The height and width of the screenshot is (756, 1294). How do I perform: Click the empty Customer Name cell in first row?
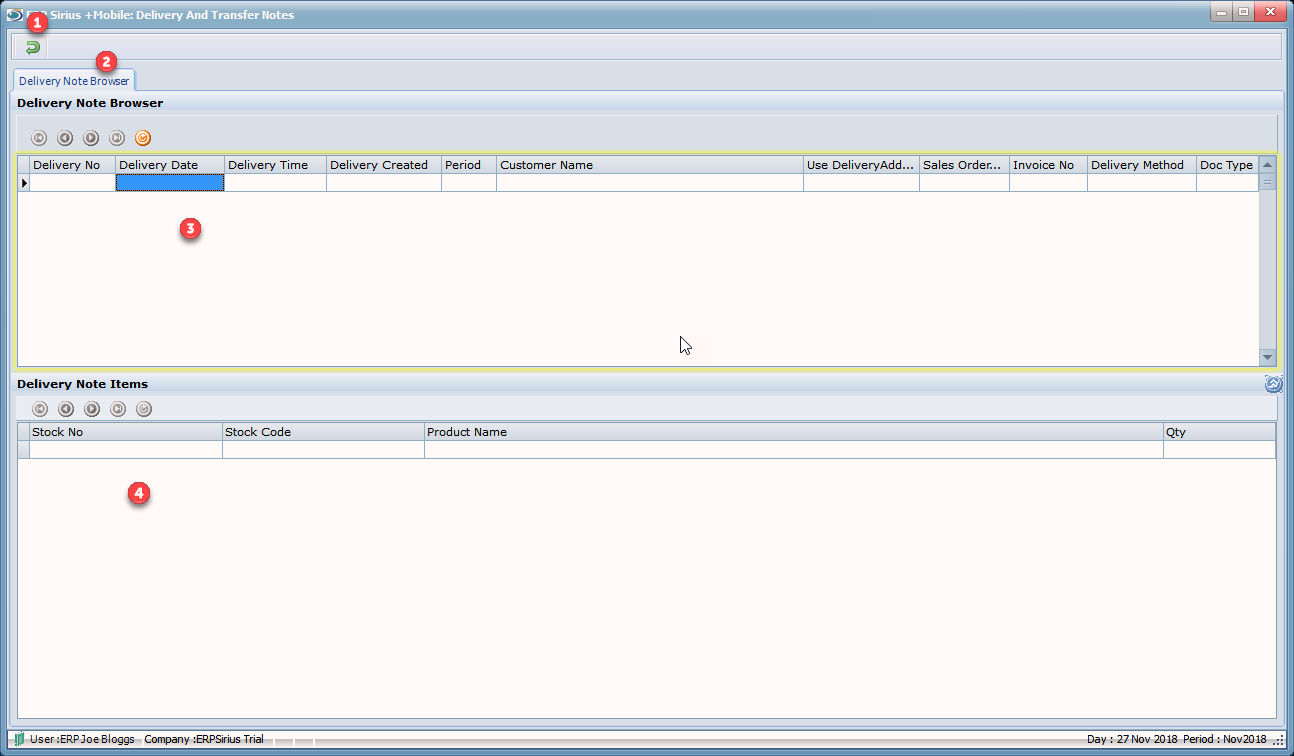tap(650, 183)
